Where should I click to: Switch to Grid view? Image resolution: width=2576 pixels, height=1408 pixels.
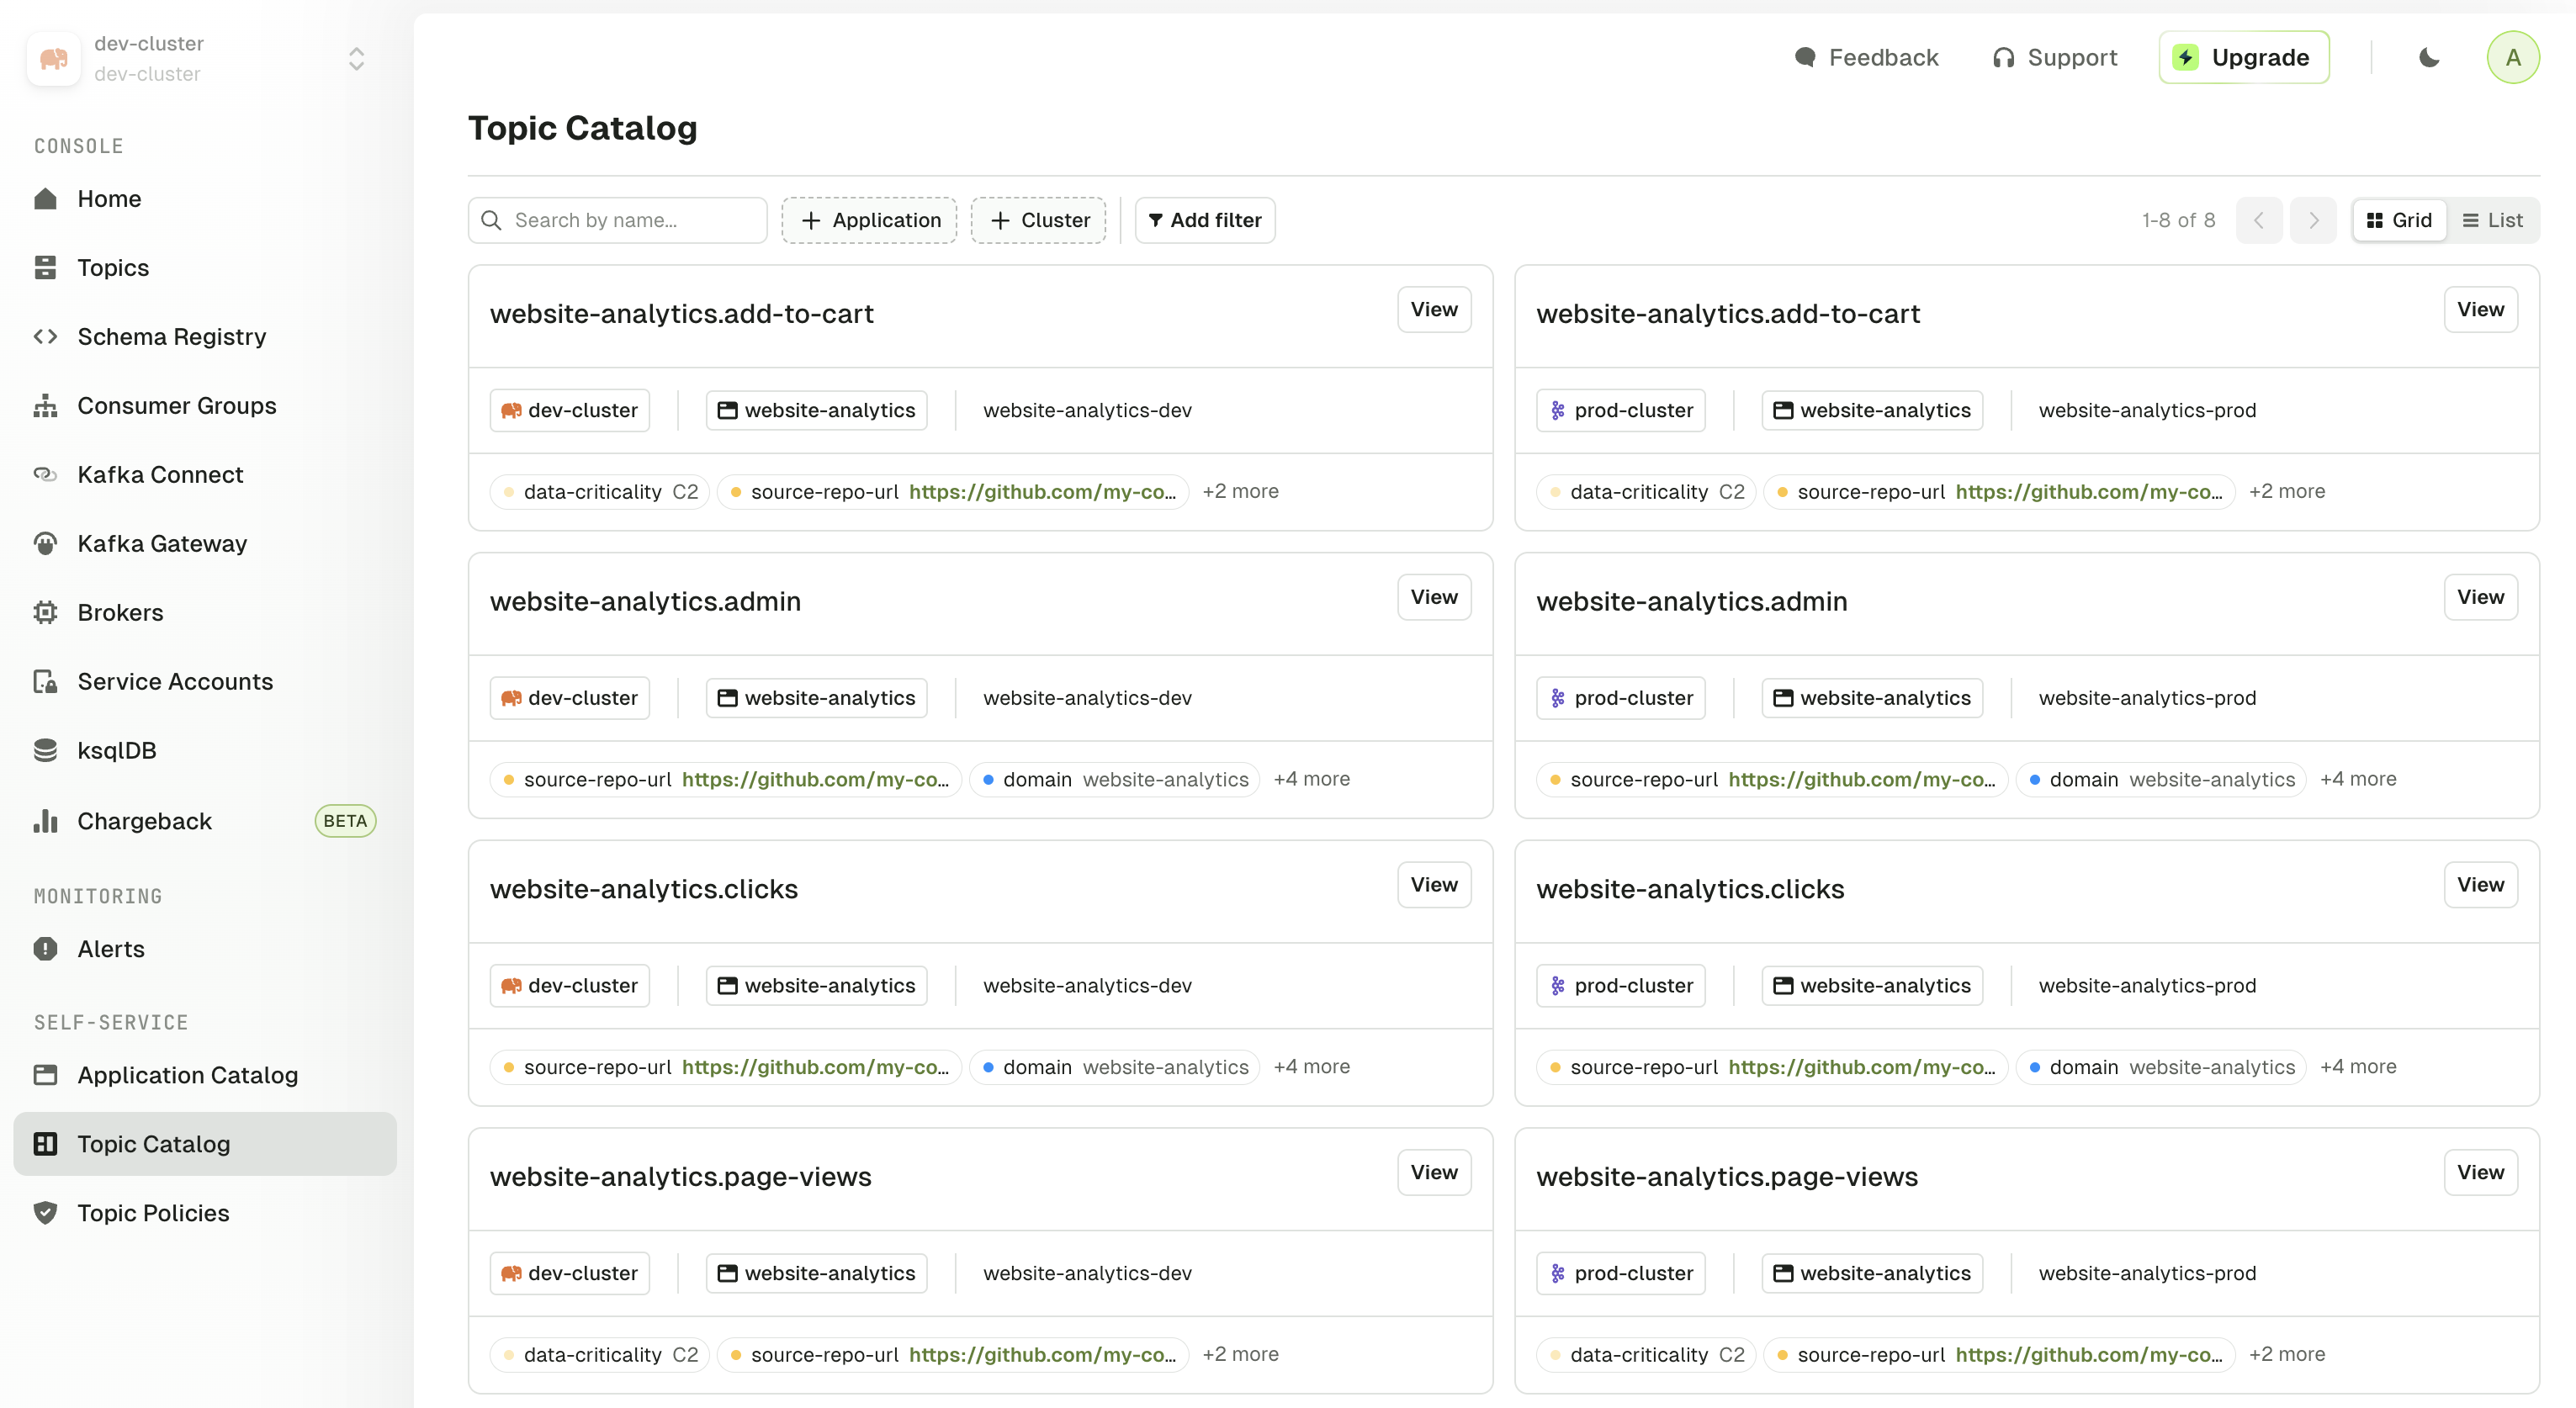pos(2399,220)
